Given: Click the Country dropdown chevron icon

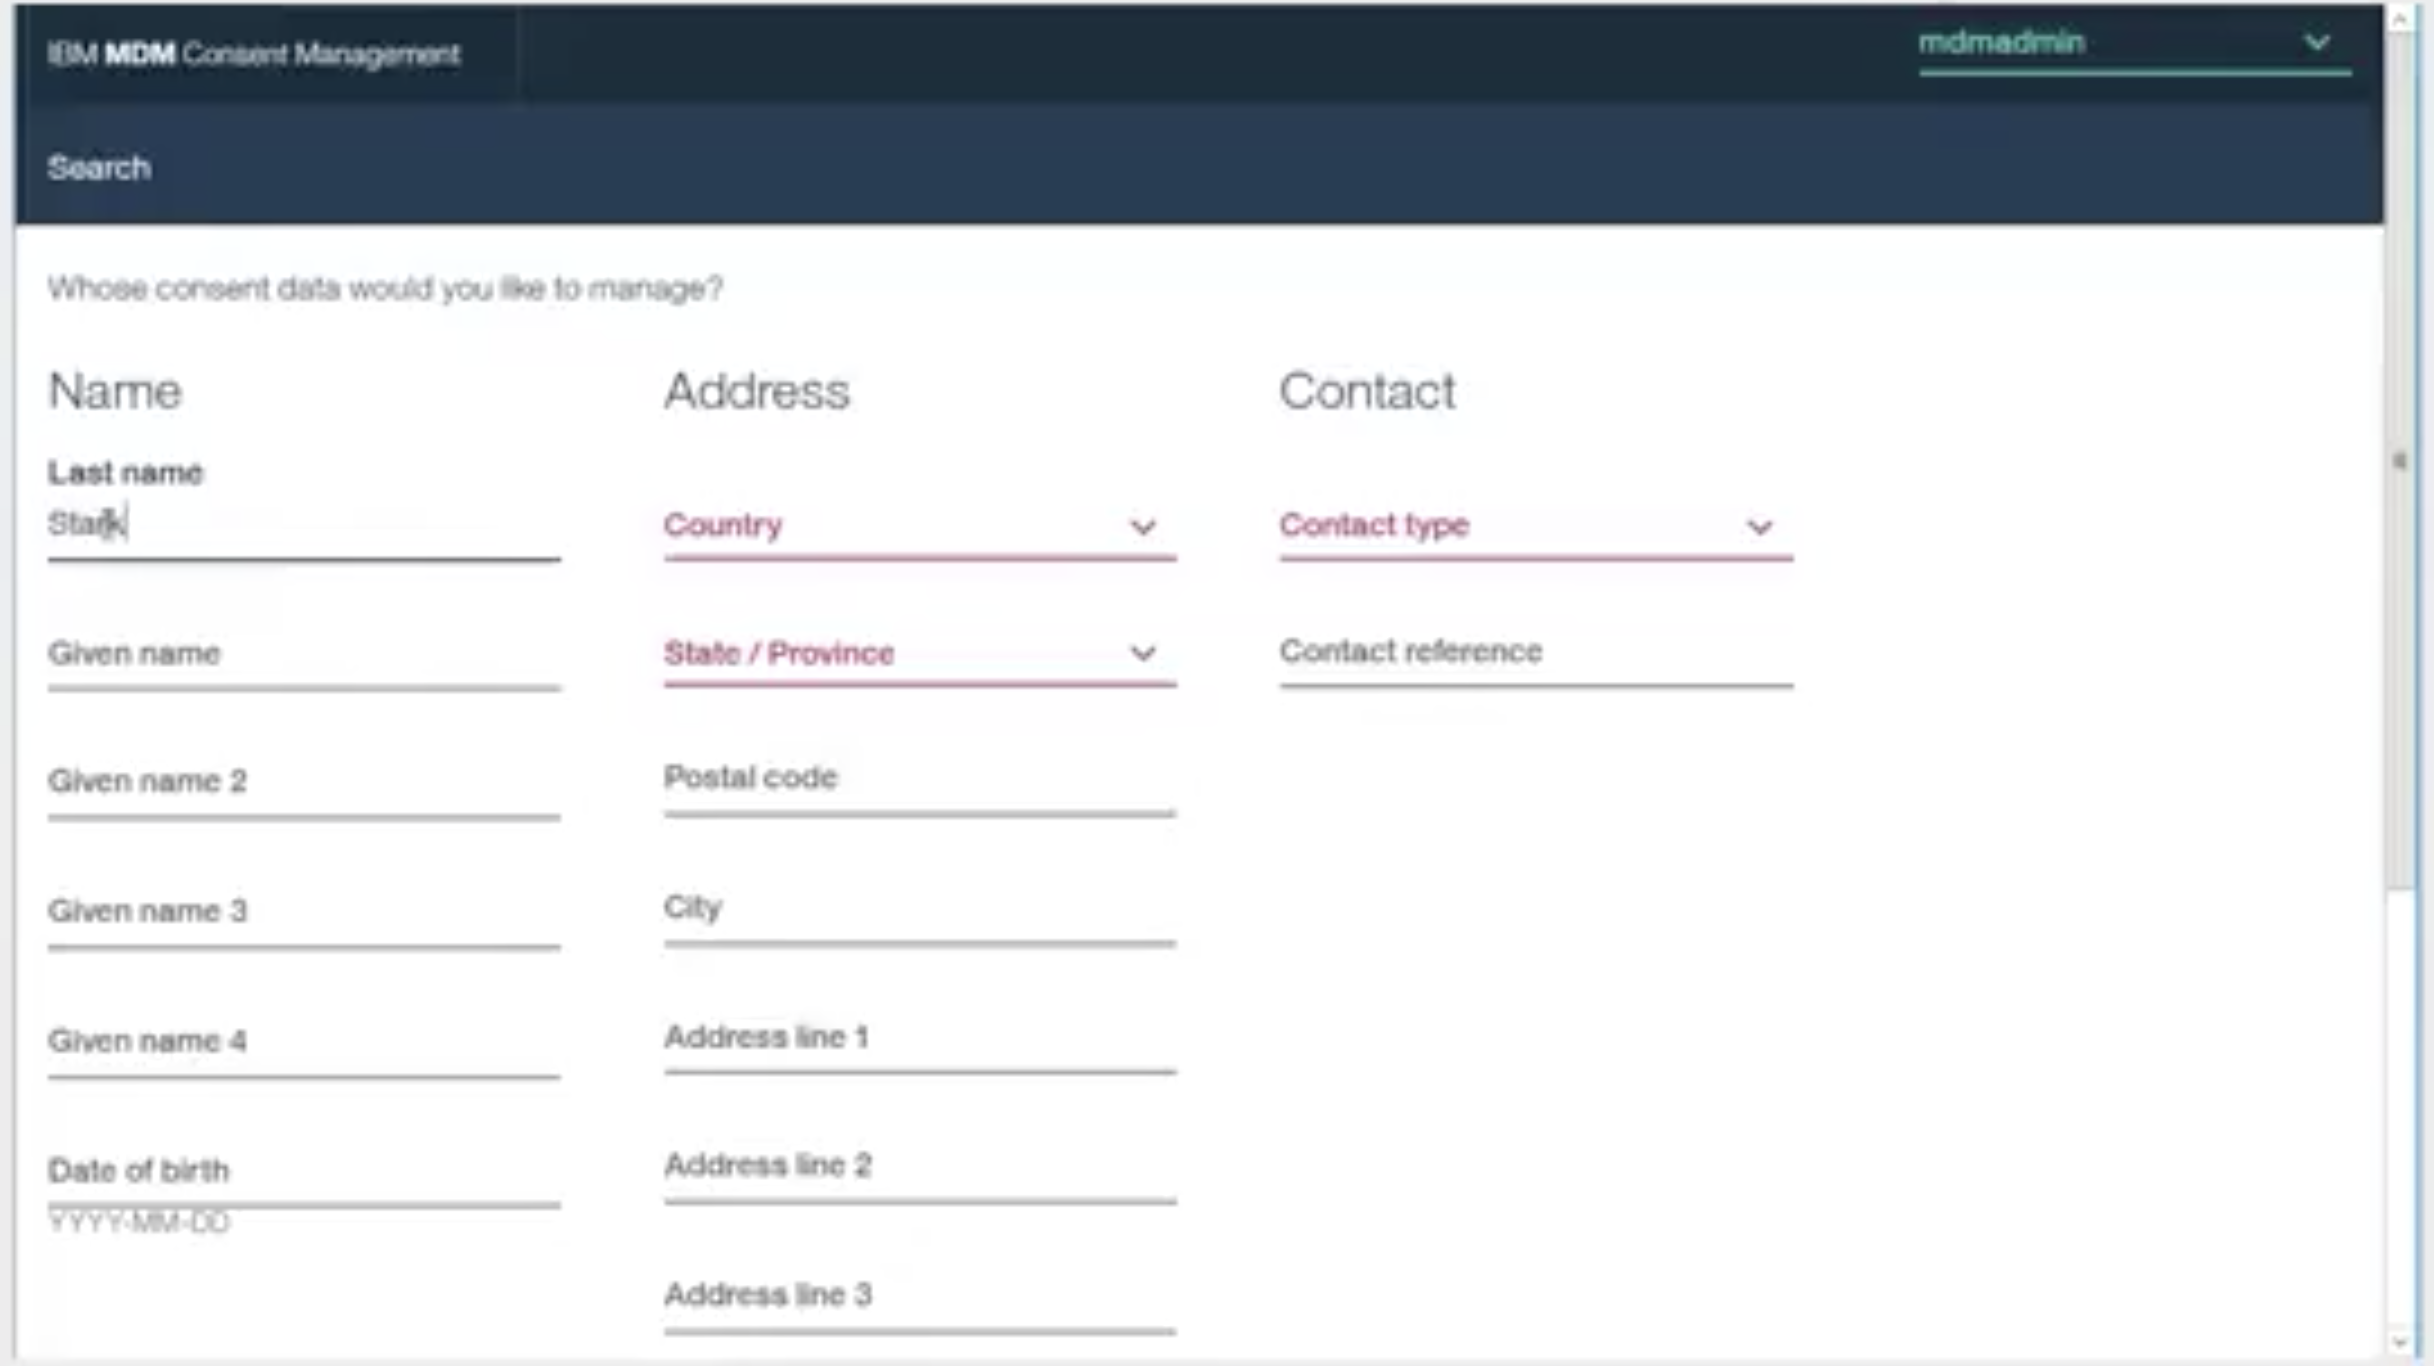Looking at the screenshot, I should coord(1143,527).
